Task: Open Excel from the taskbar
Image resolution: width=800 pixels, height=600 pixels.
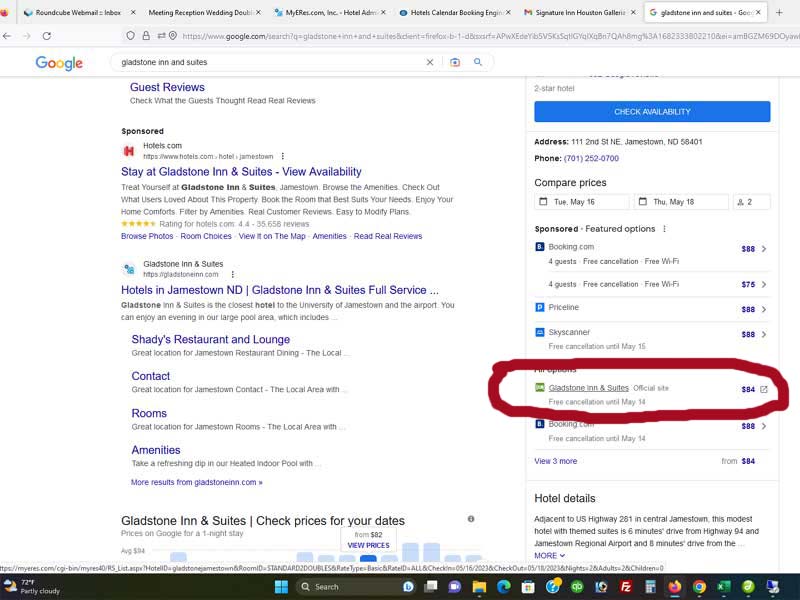Action: point(723,587)
